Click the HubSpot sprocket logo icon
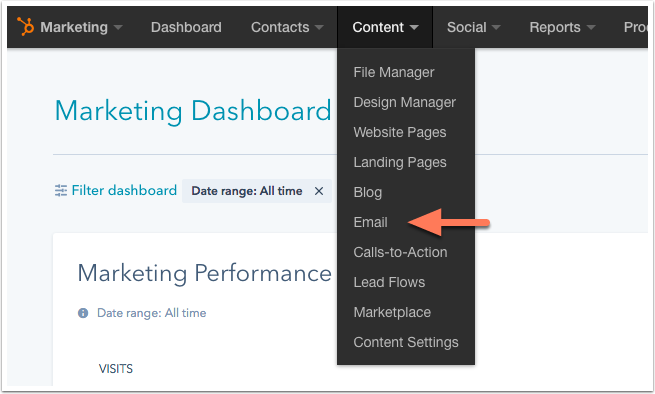Image resolution: width=655 pixels, height=394 pixels. [x=25, y=27]
